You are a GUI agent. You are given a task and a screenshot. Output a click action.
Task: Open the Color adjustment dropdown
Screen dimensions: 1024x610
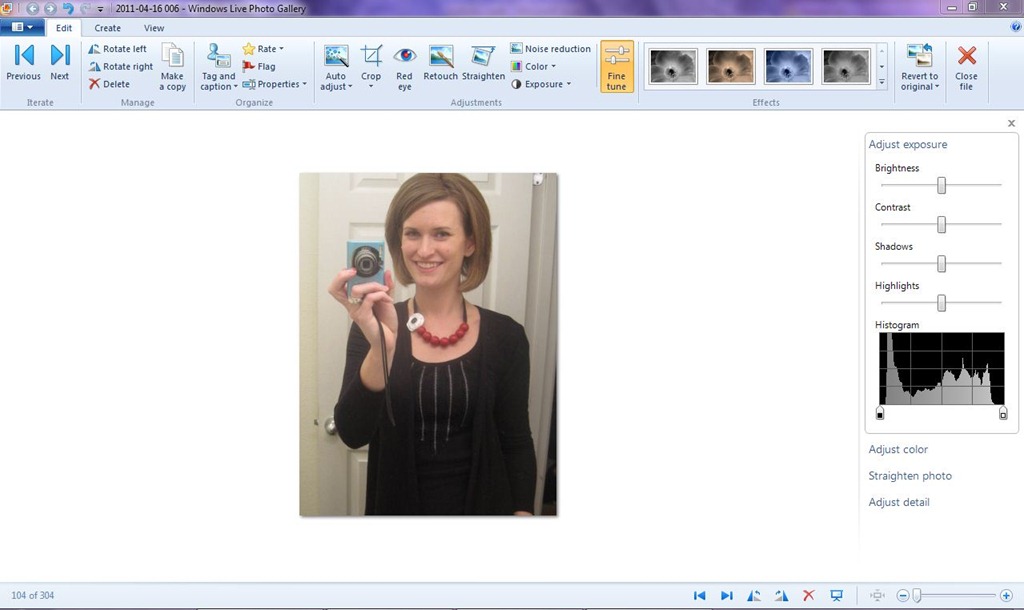click(533, 67)
